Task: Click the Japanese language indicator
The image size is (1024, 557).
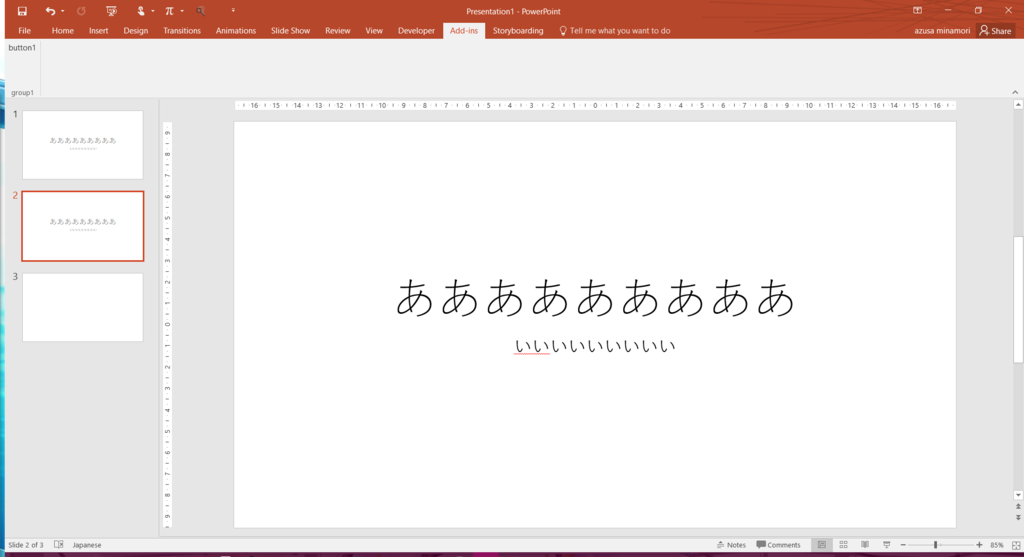Action: point(87,545)
